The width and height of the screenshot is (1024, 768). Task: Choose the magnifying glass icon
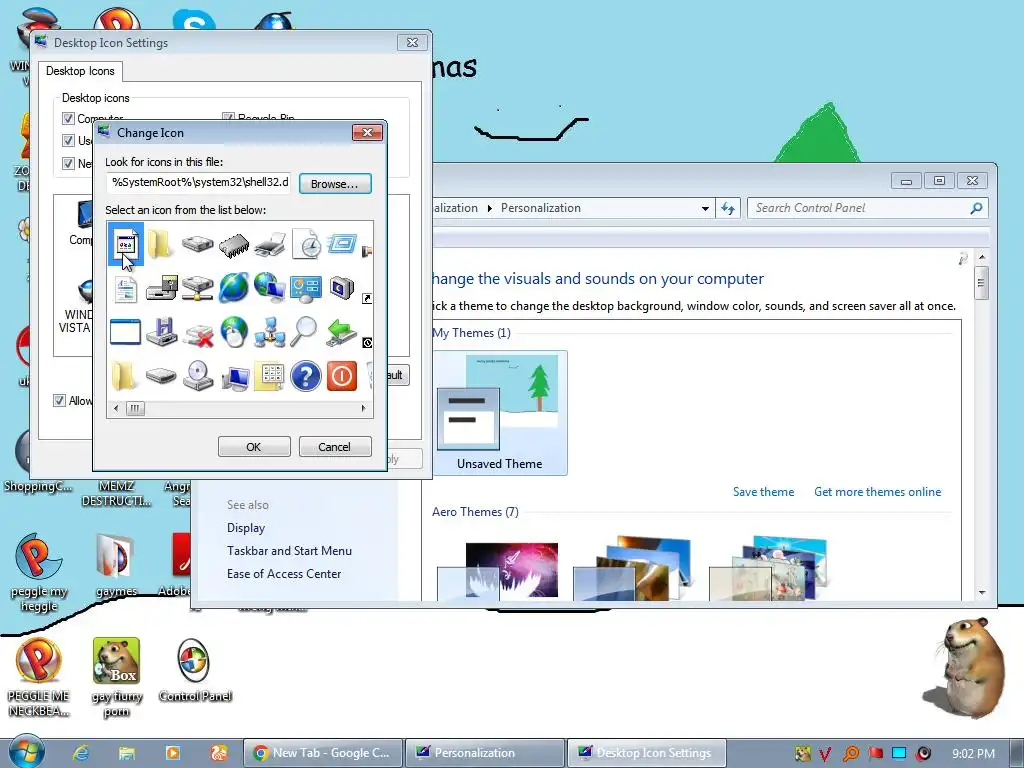[304, 332]
